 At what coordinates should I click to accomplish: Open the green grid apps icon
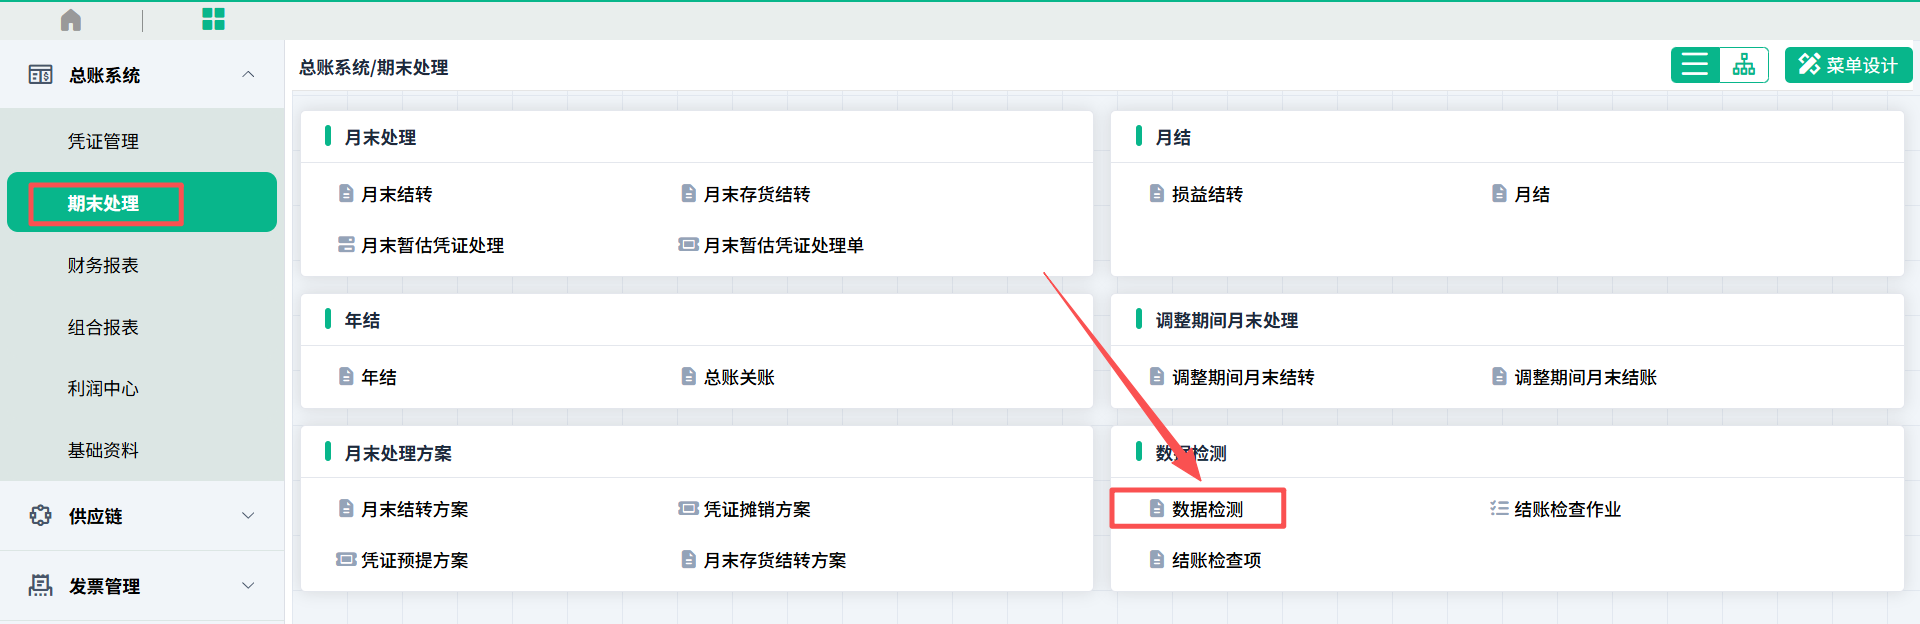click(213, 19)
